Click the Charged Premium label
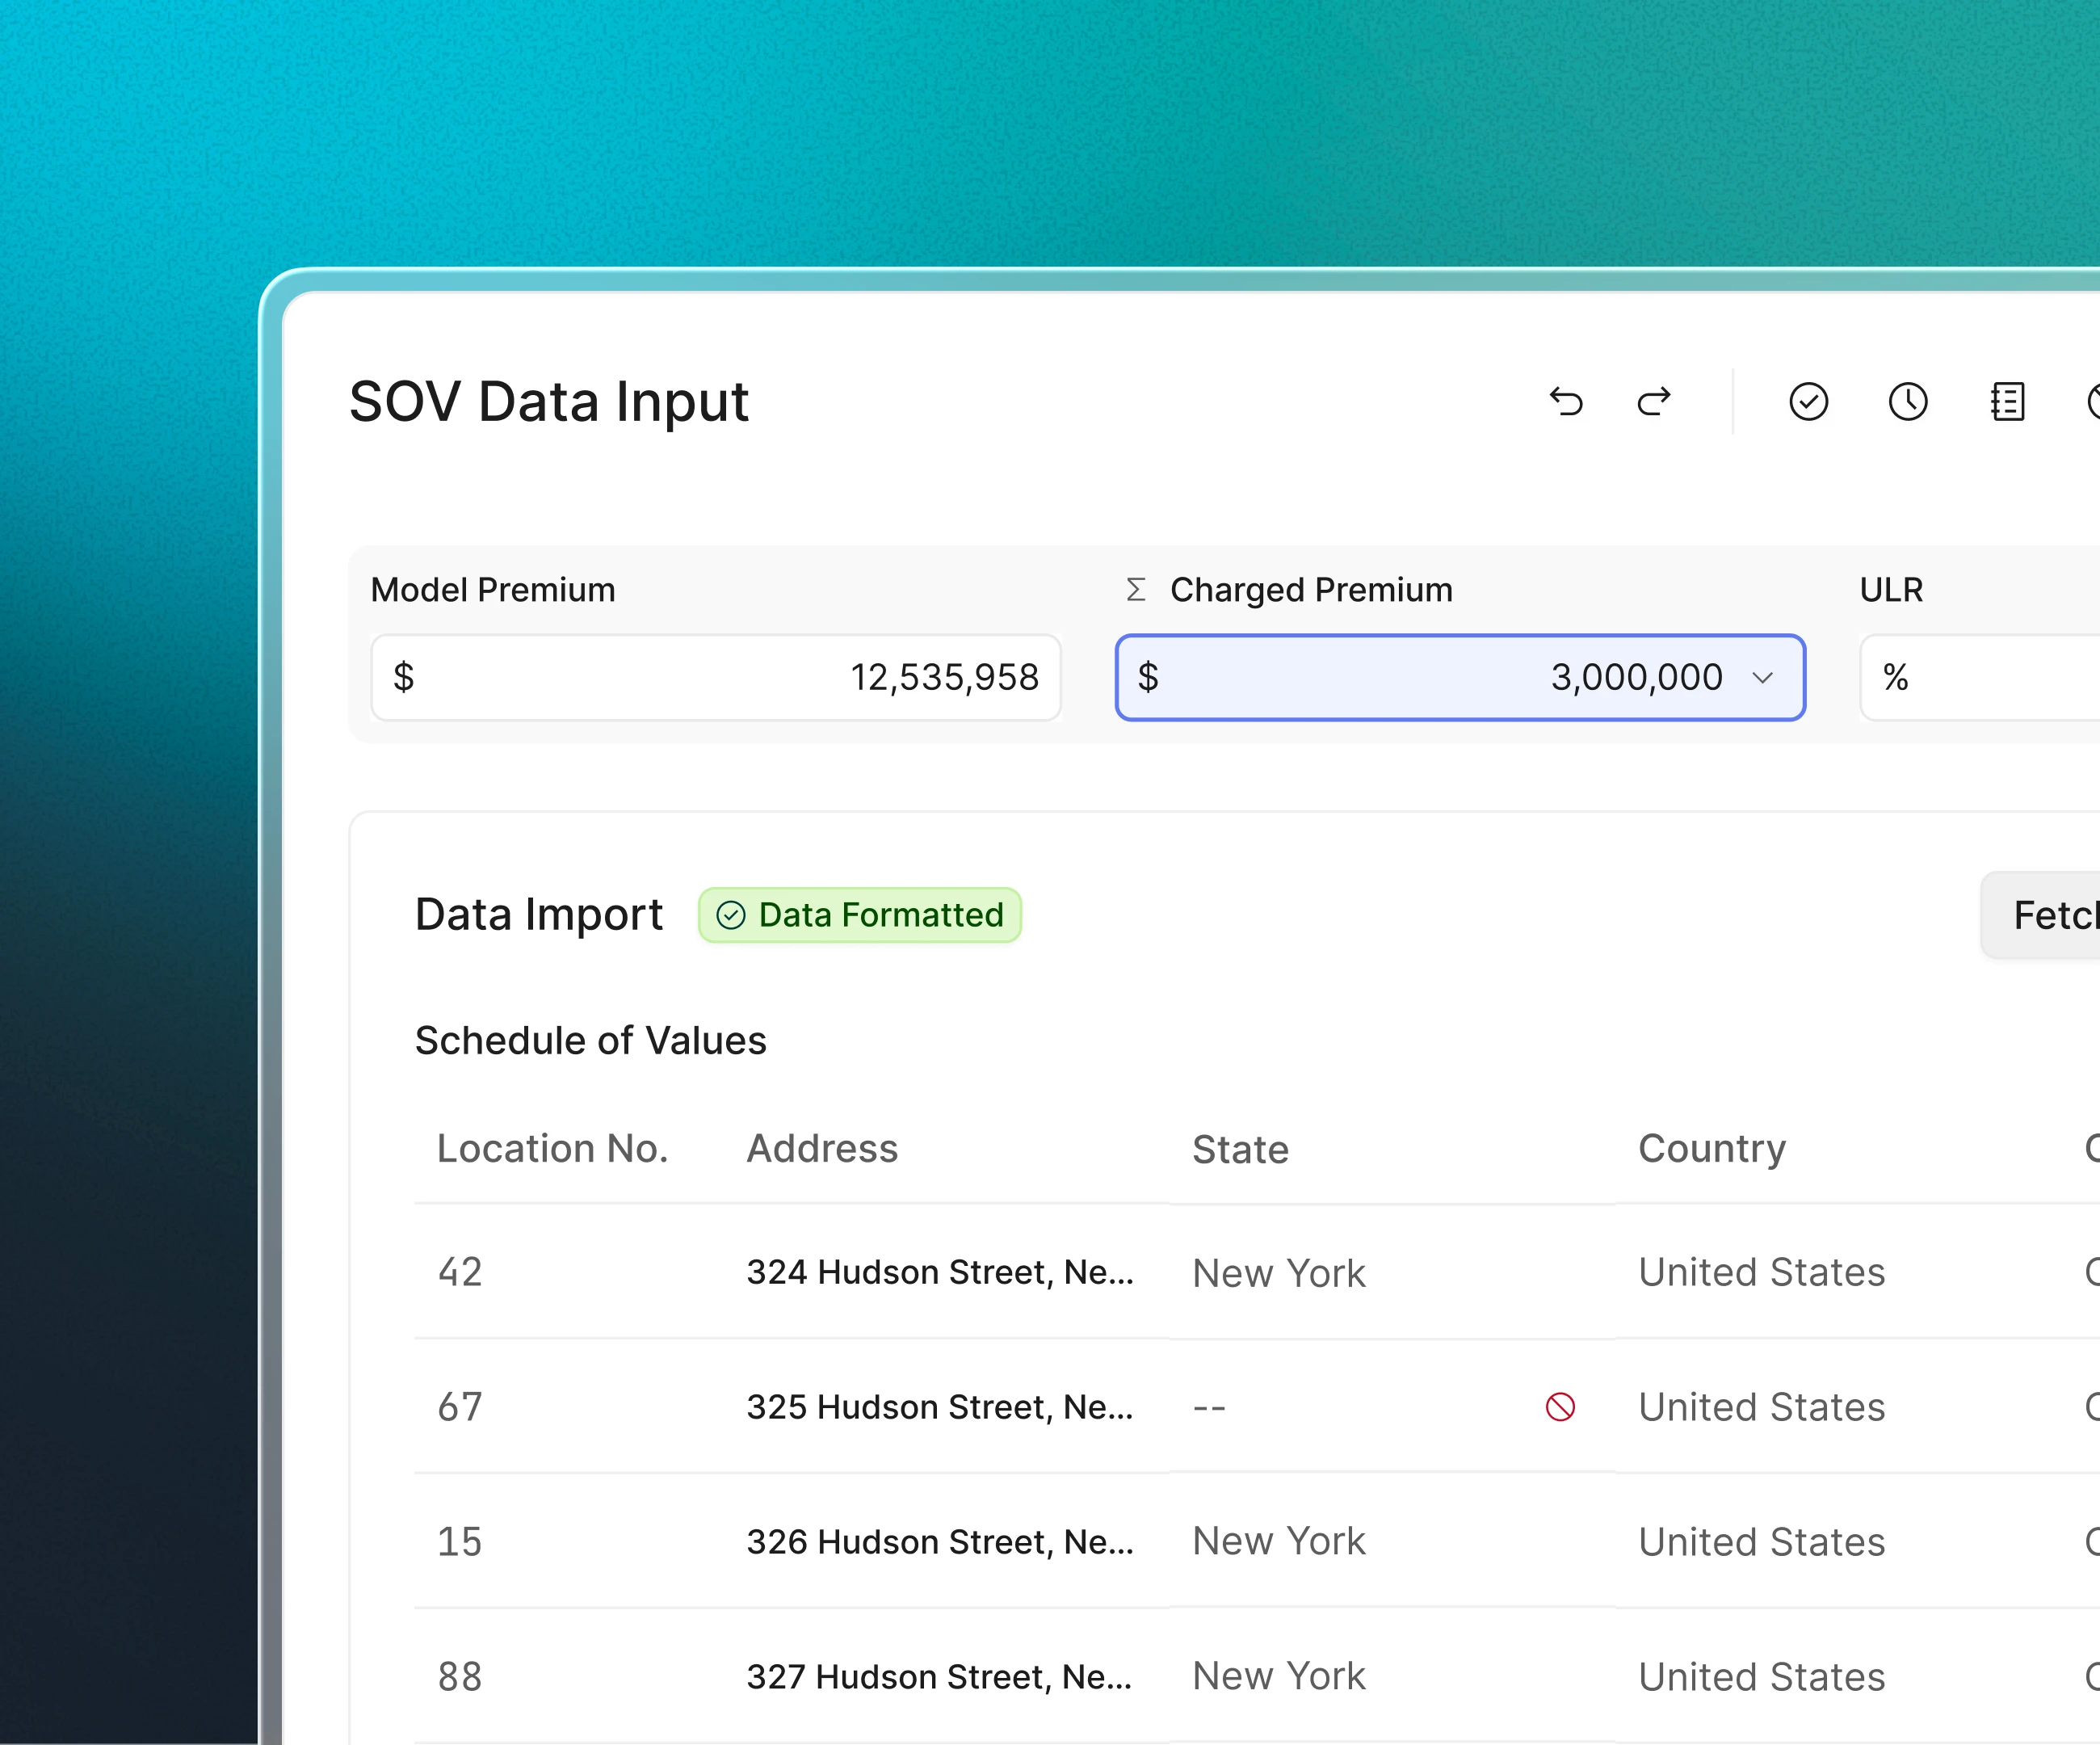The width and height of the screenshot is (2100, 1745). point(1311,590)
